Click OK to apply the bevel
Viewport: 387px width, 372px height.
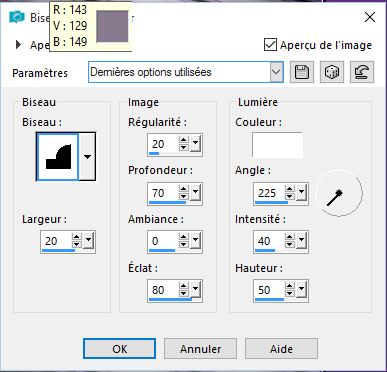(x=119, y=349)
